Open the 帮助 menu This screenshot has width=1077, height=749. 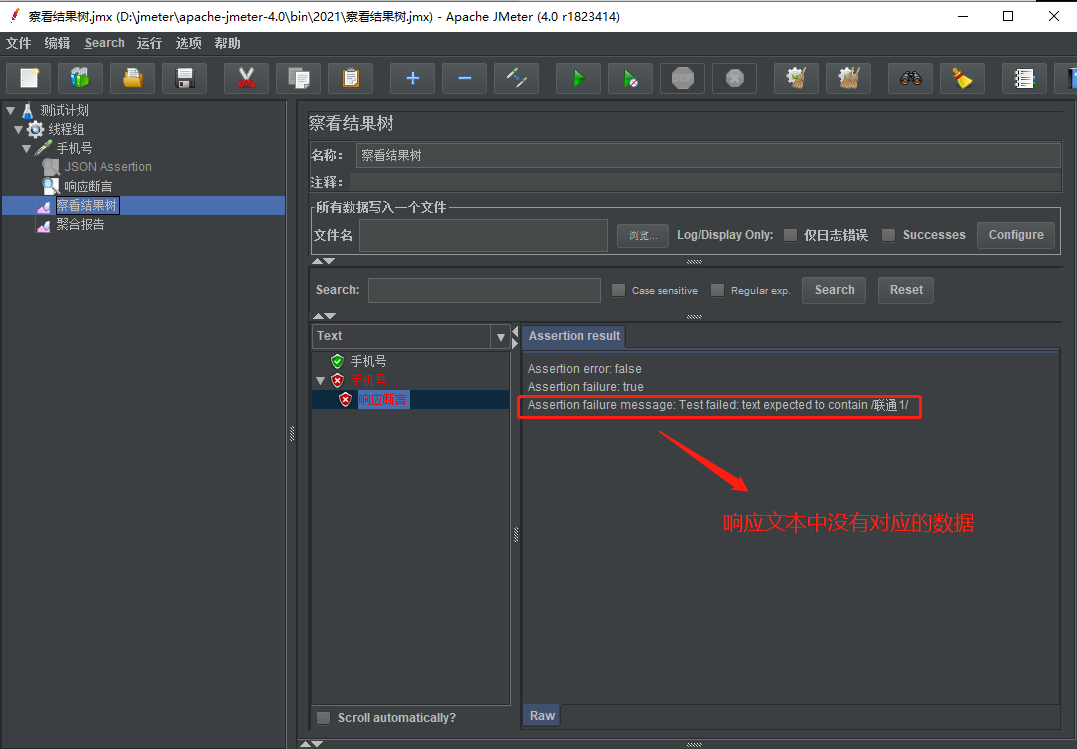coord(227,43)
